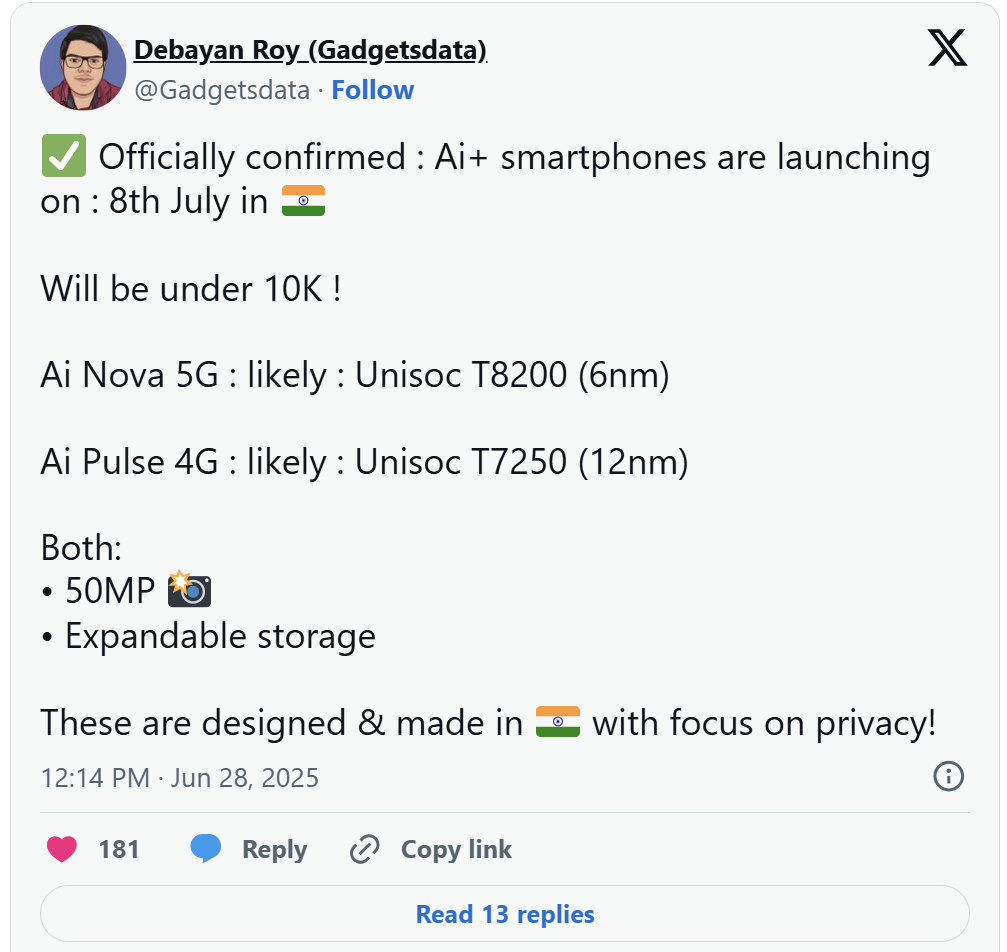Click Debayan Roy's profile avatar
1007x952 pixels.
[x=83, y=67]
